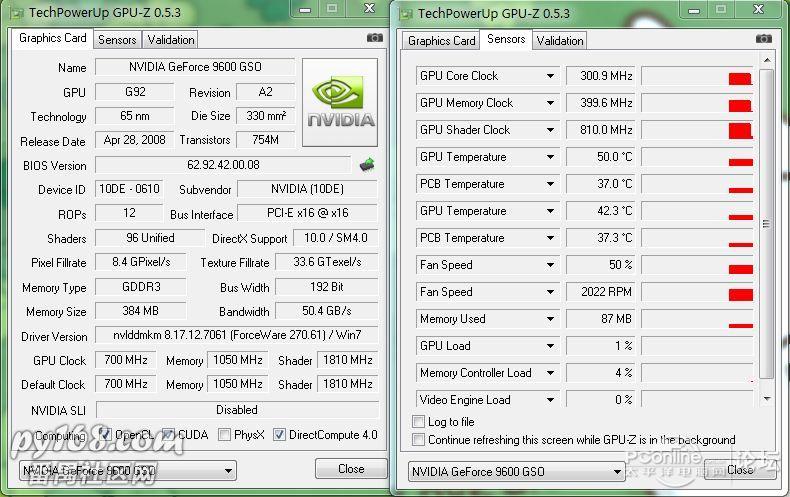Open the GPU Load sensor dropdown
This screenshot has height=497, width=790.
[550, 346]
